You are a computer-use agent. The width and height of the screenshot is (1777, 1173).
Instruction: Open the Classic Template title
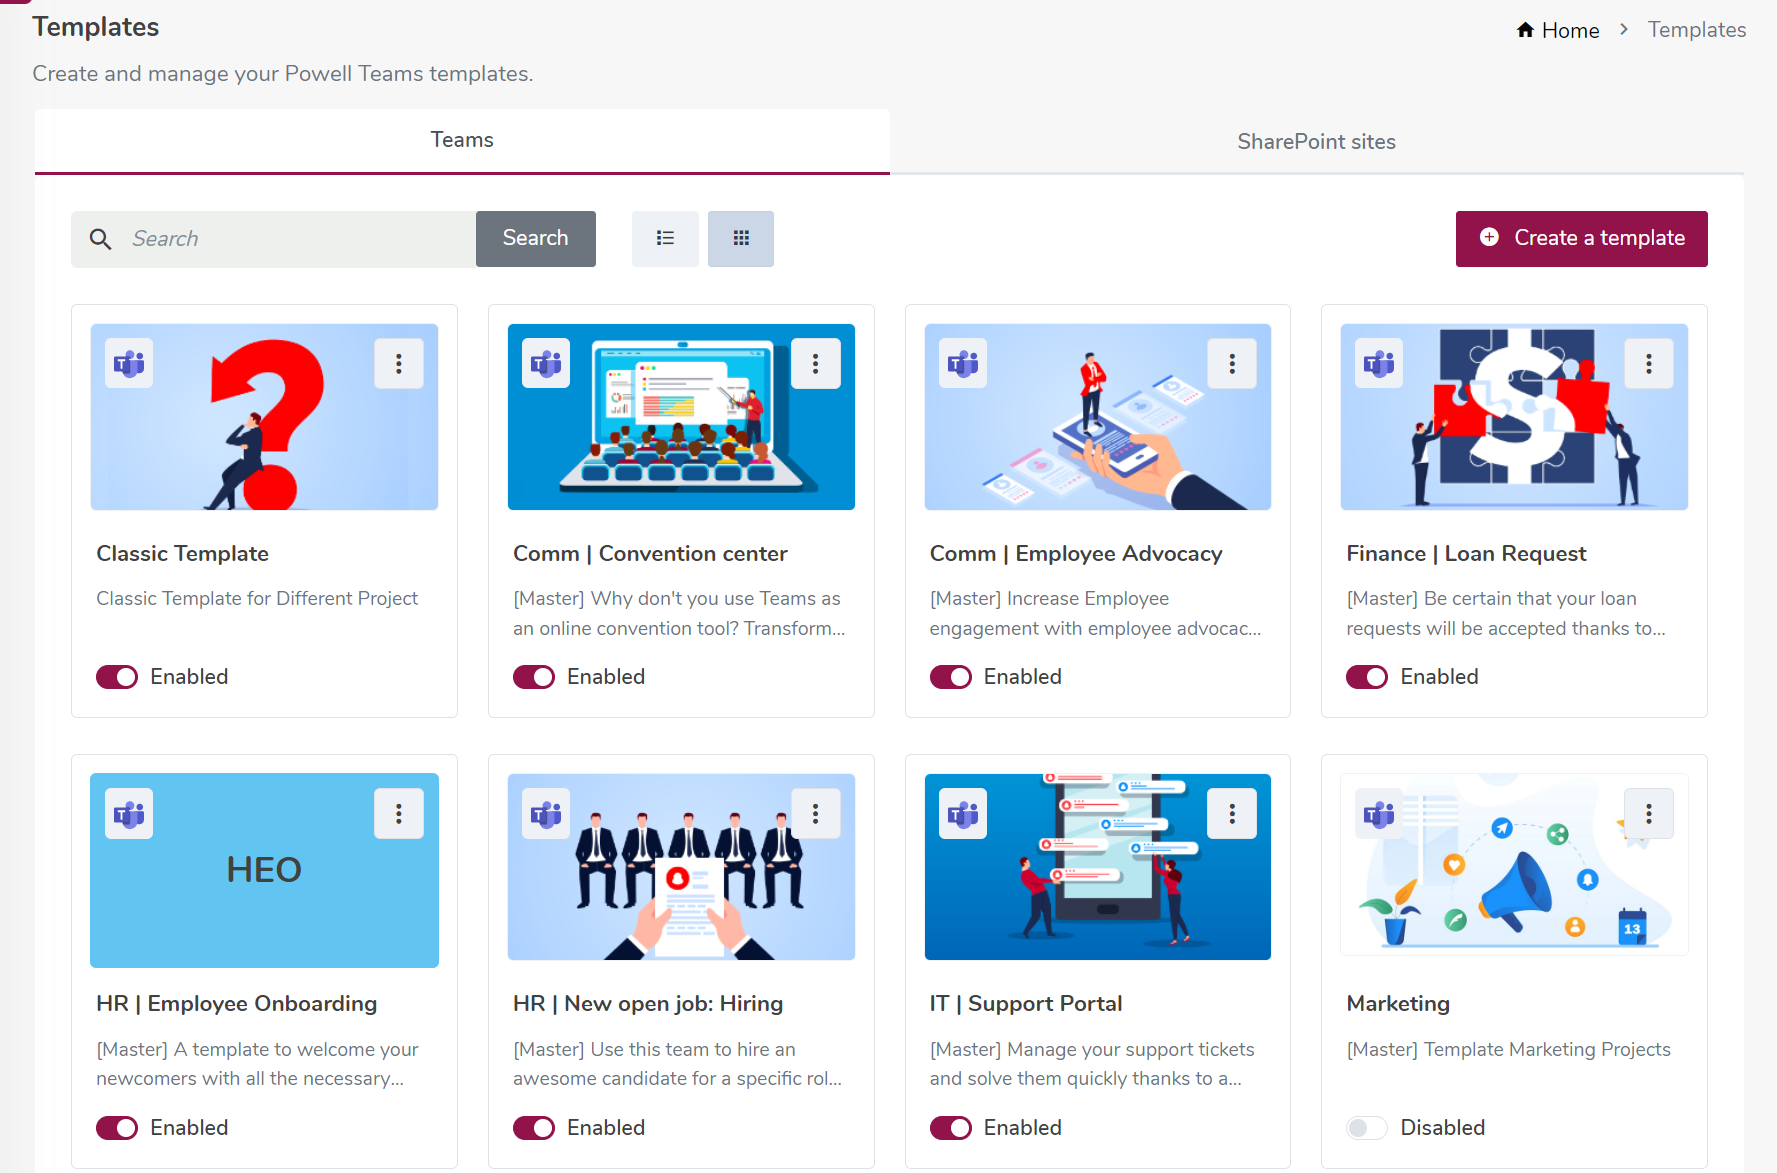(x=183, y=554)
